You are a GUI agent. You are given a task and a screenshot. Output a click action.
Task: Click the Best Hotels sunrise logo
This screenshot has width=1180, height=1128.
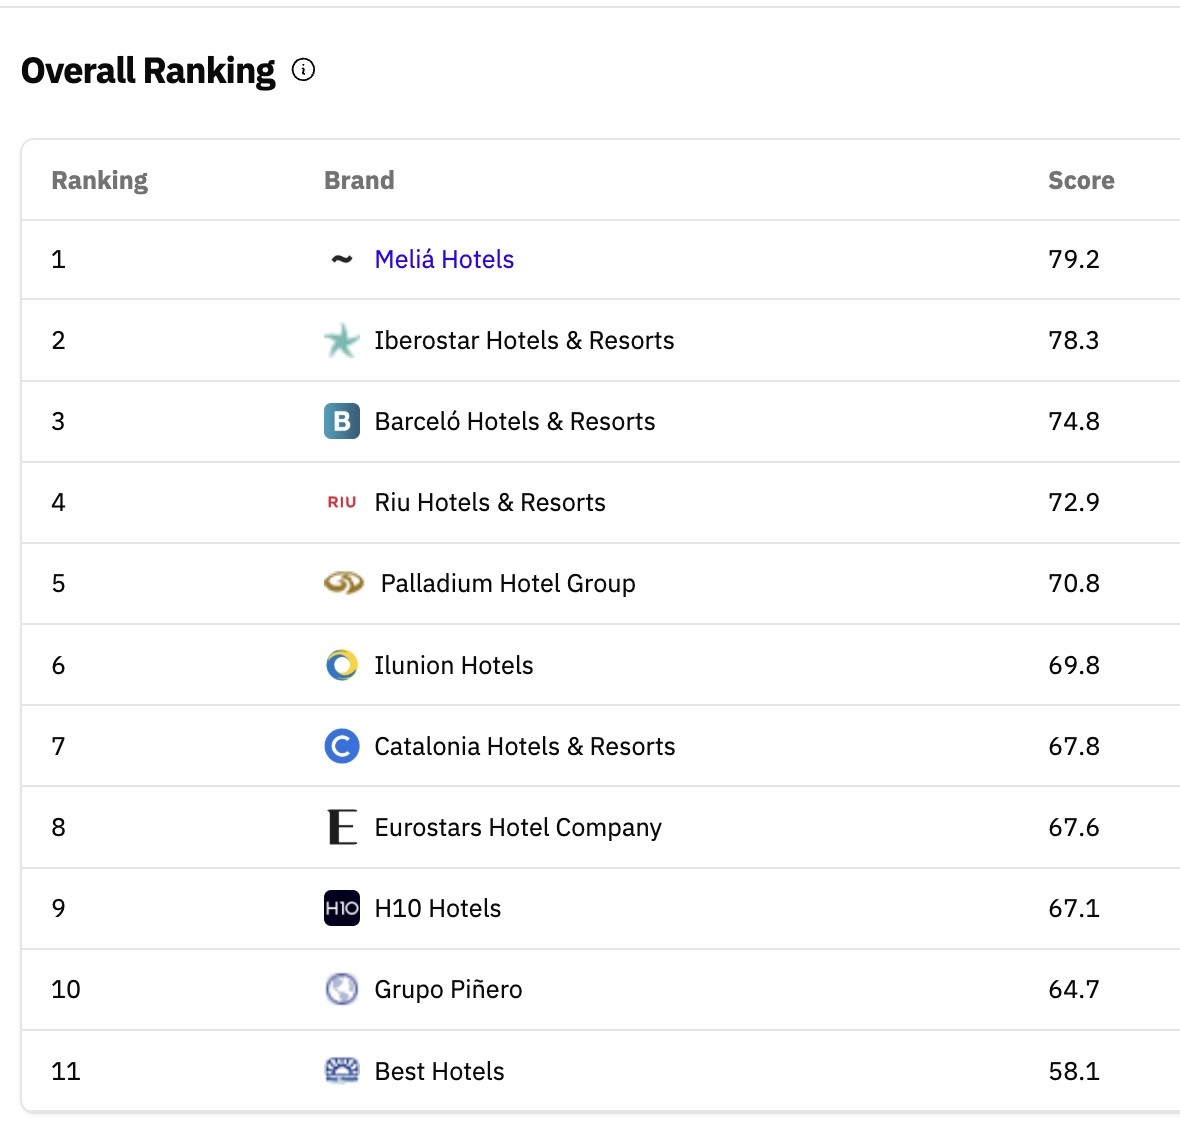[x=341, y=1070]
